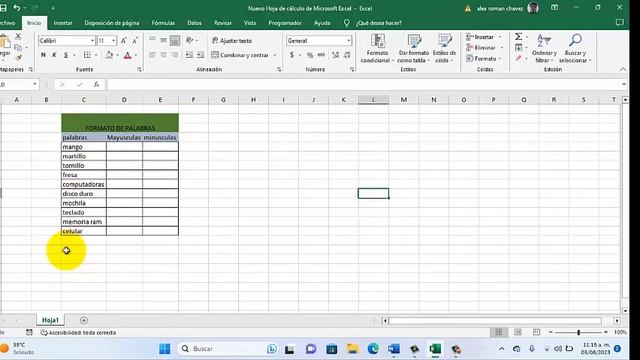Increase decimal places icon
The height and width of the screenshot is (360, 640).
tap(336, 55)
